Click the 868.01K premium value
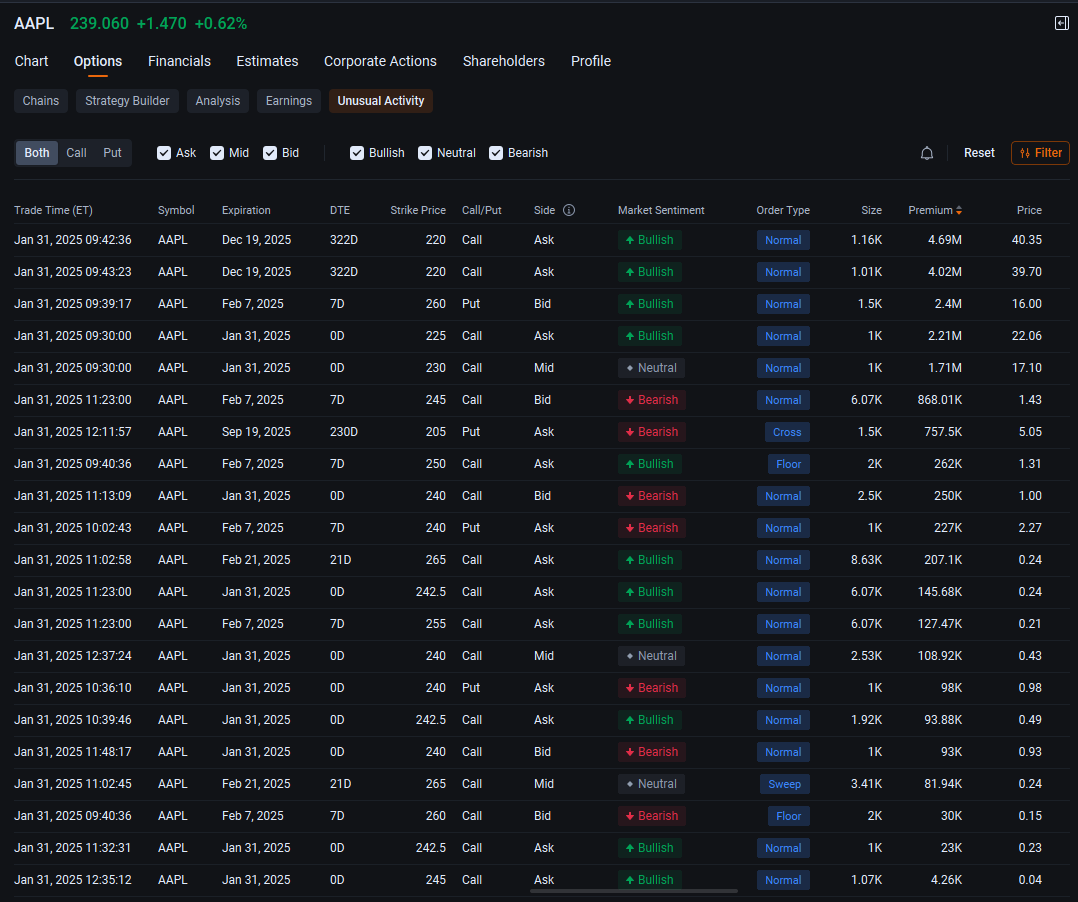 click(x=939, y=400)
